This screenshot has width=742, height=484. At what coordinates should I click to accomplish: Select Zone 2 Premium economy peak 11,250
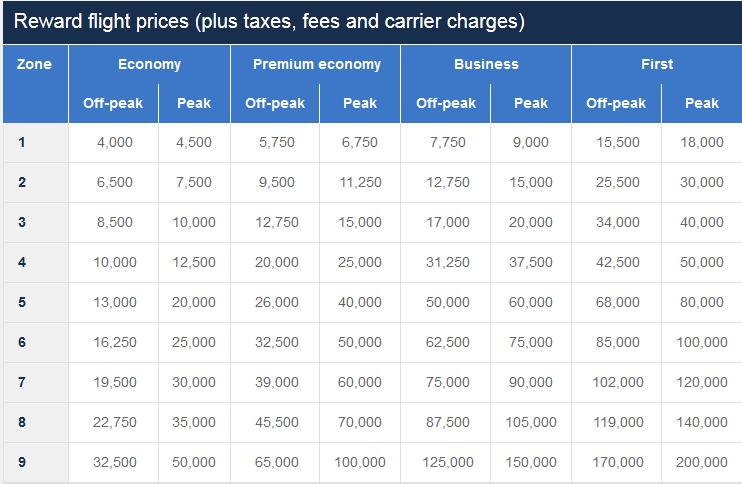click(360, 182)
